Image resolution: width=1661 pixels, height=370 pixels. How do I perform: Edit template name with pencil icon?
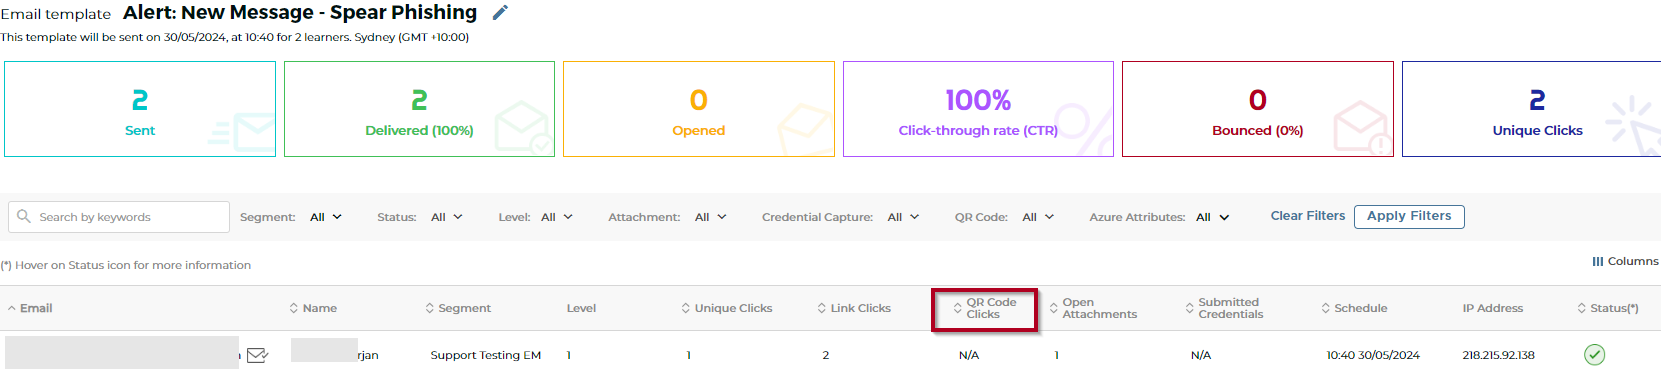[x=501, y=12]
